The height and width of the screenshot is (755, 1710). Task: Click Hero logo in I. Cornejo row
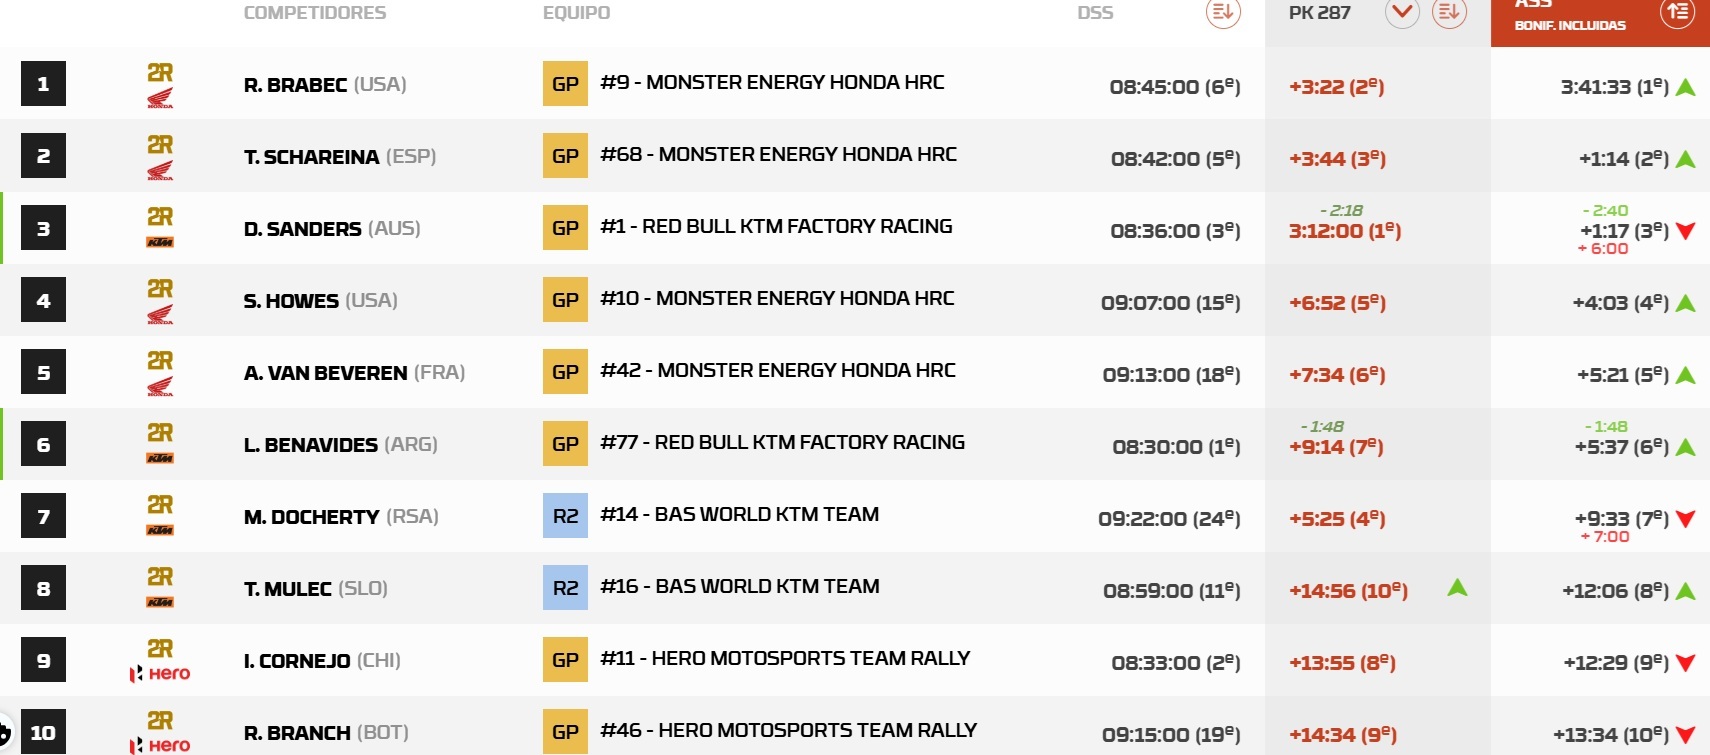[x=160, y=673]
